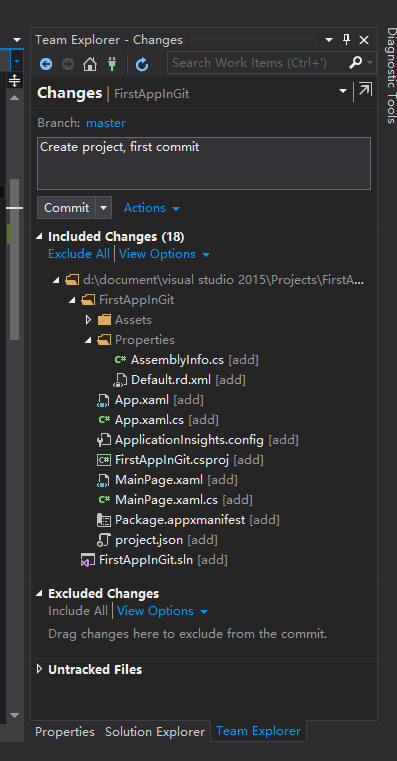397x761 pixels.
Task: Open the Actions dropdown menu
Action: (x=151, y=208)
